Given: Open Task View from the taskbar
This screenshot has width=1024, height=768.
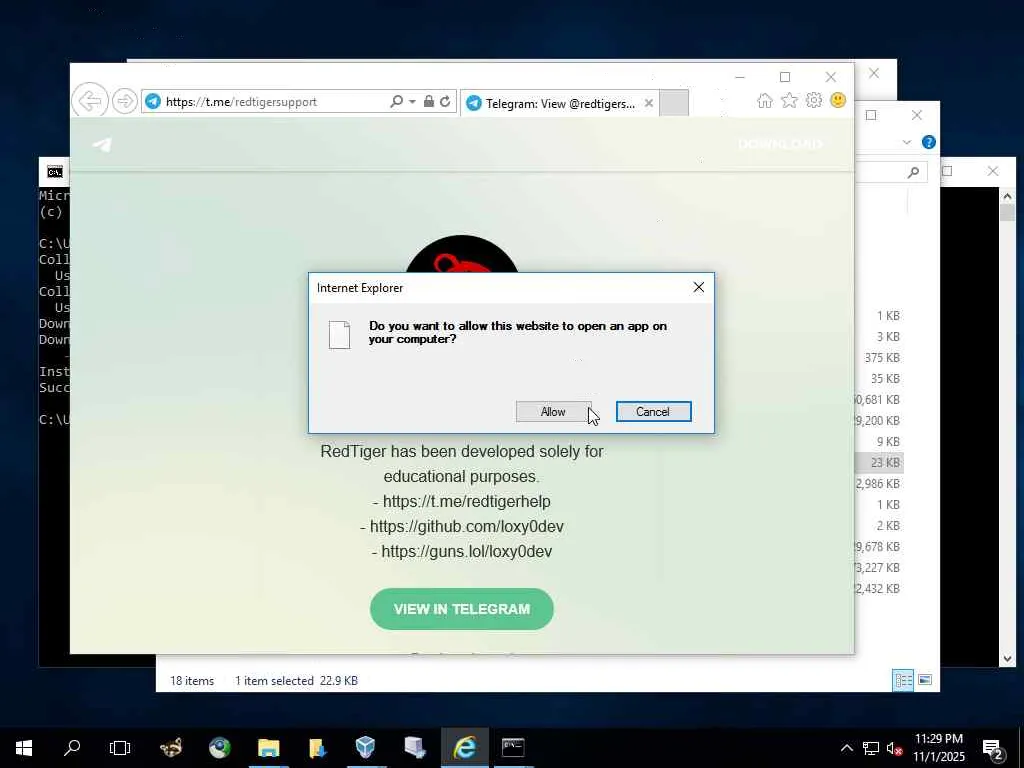Looking at the screenshot, I should pos(120,748).
